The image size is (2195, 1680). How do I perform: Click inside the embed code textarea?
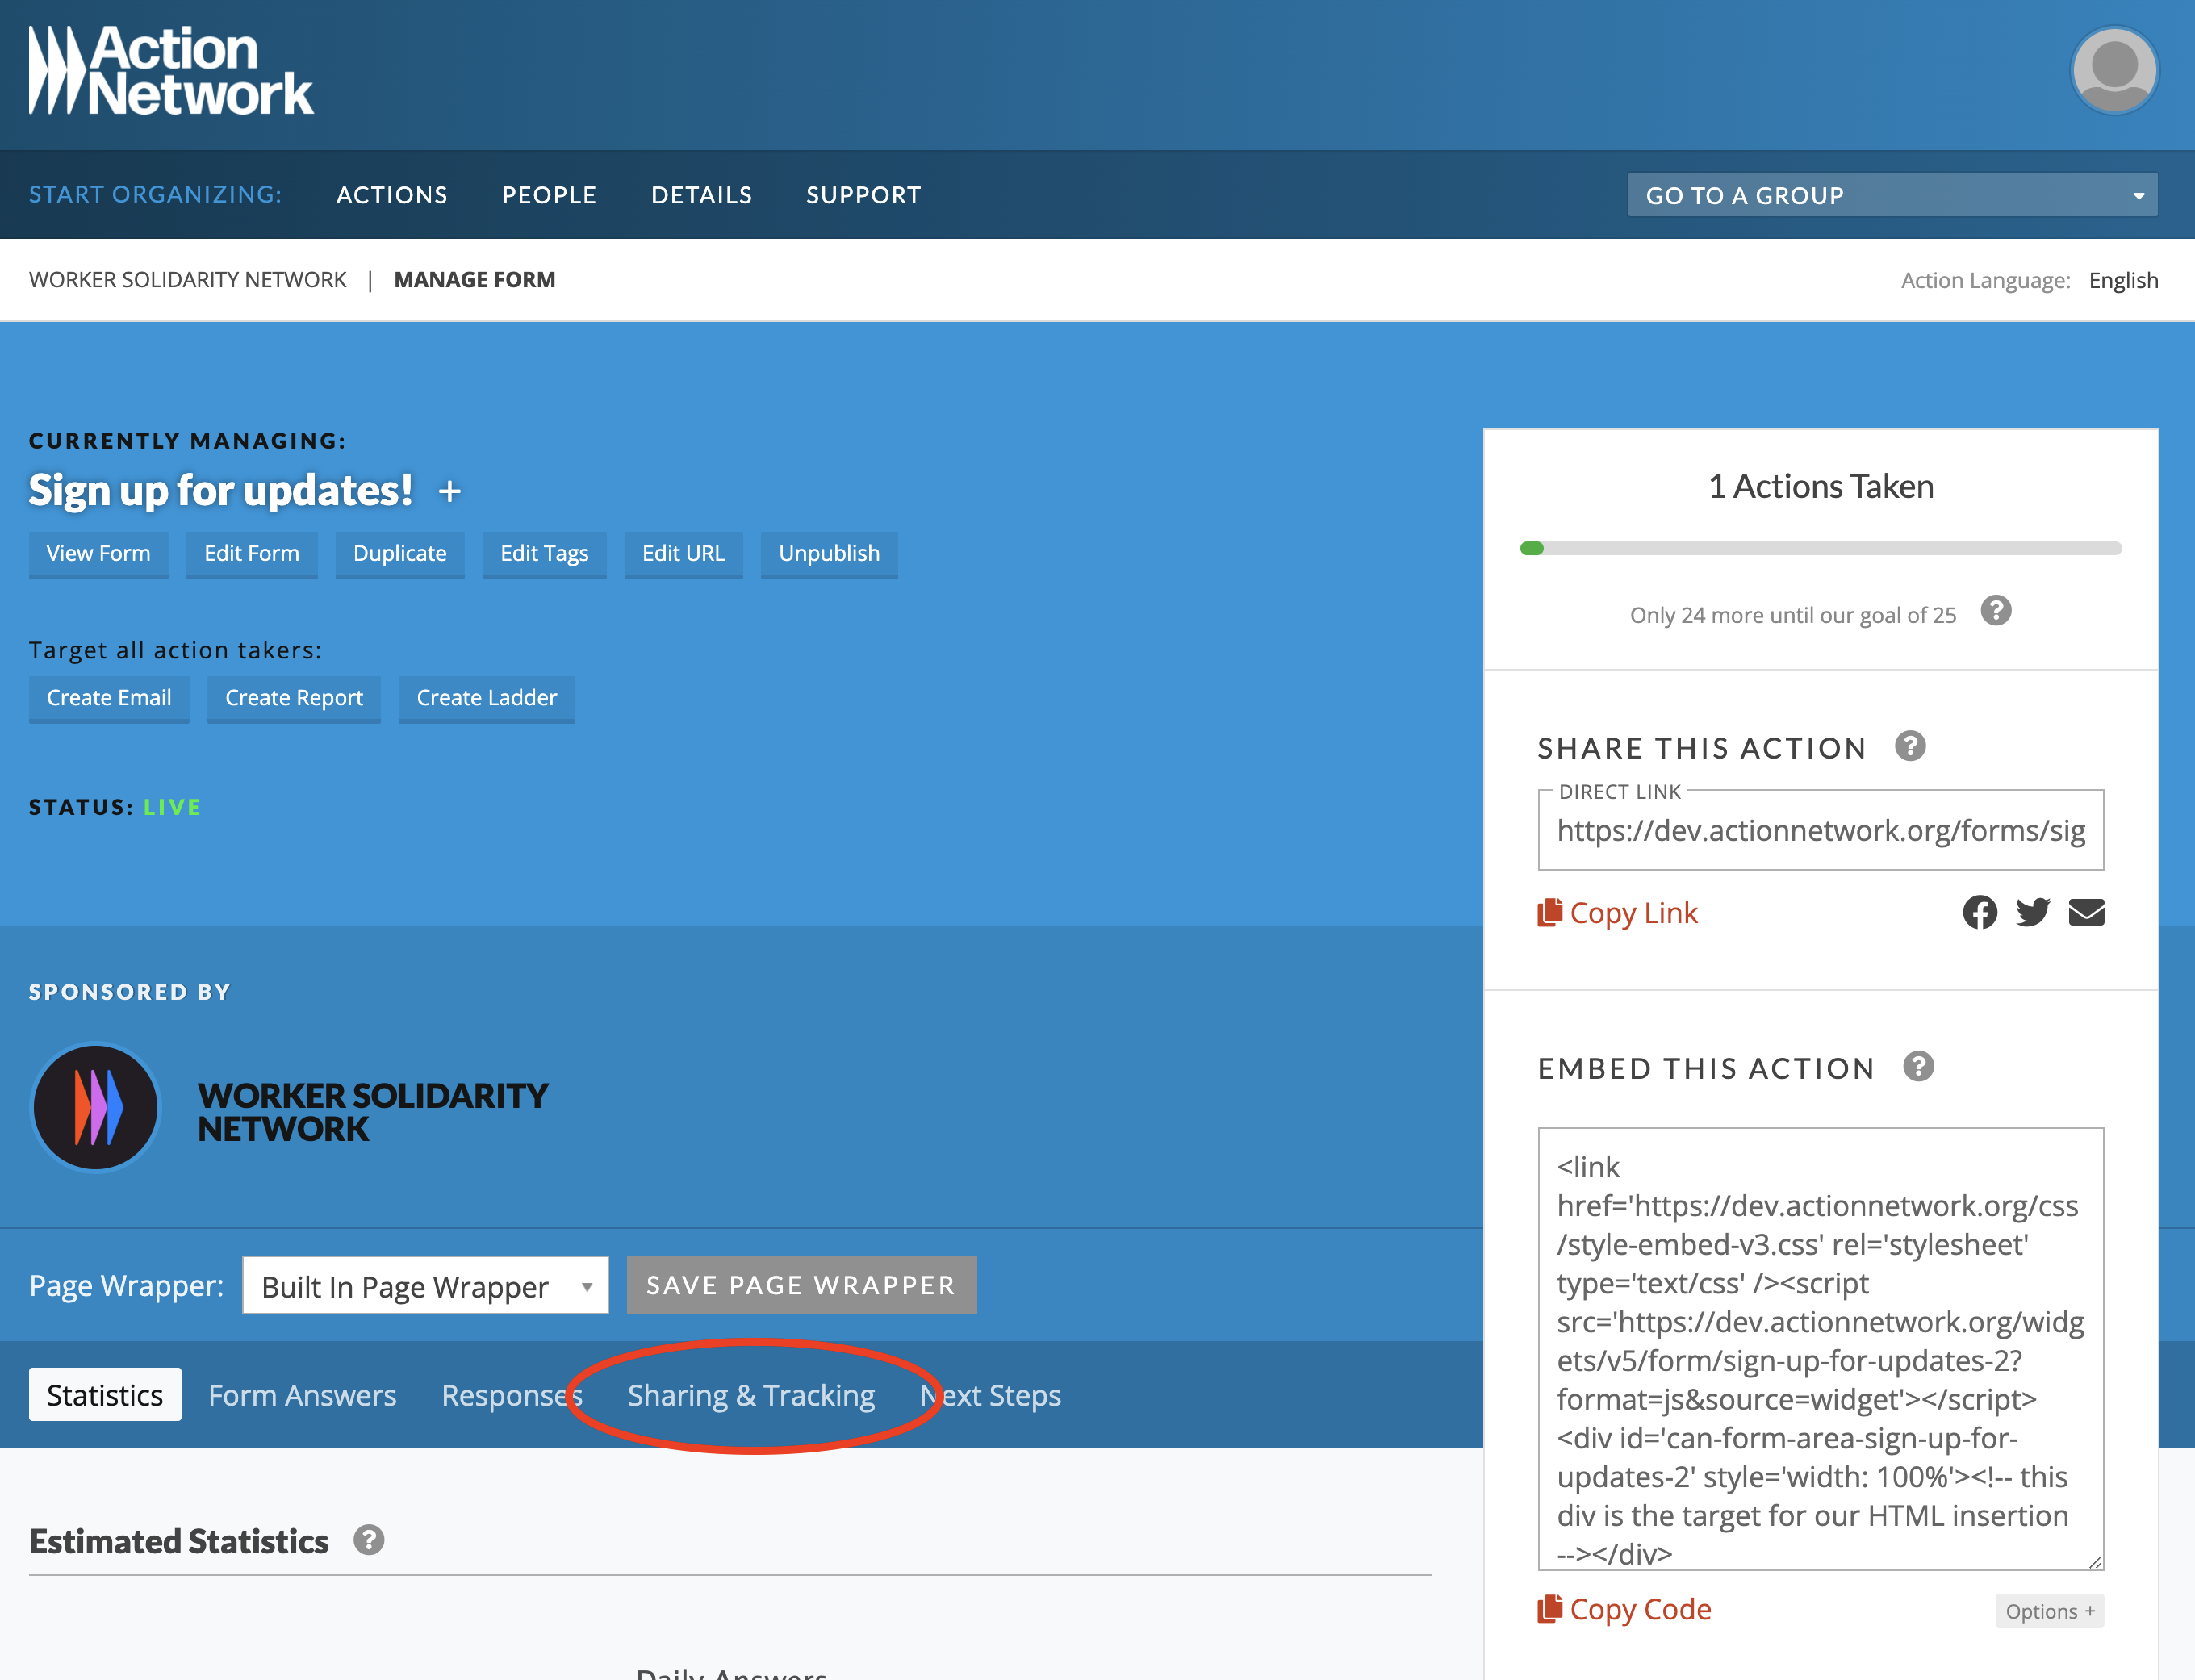[1820, 1349]
